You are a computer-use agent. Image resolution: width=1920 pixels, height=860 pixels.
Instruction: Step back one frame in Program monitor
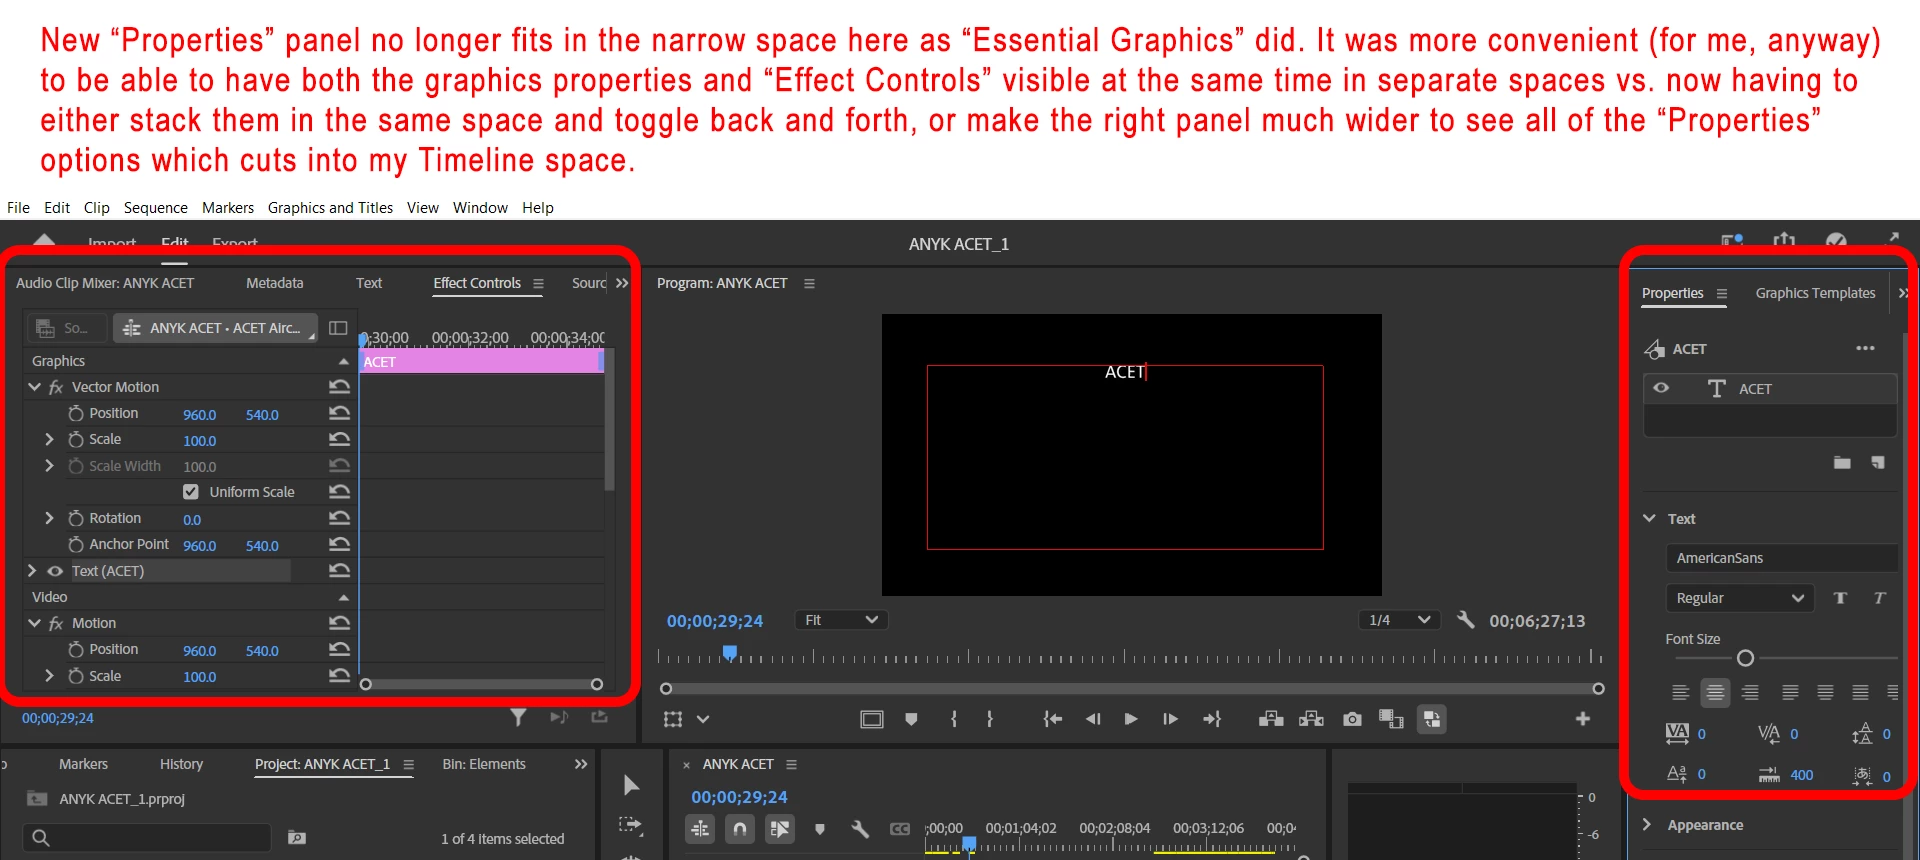(1093, 719)
